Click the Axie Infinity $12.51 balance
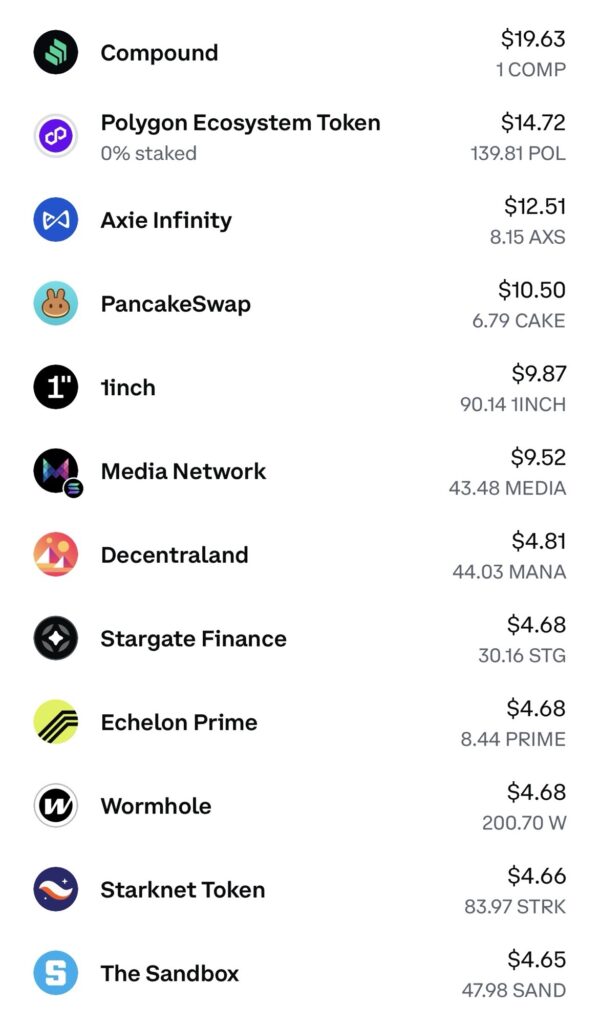This screenshot has height=1024, width=600. (x=535, y=206)
